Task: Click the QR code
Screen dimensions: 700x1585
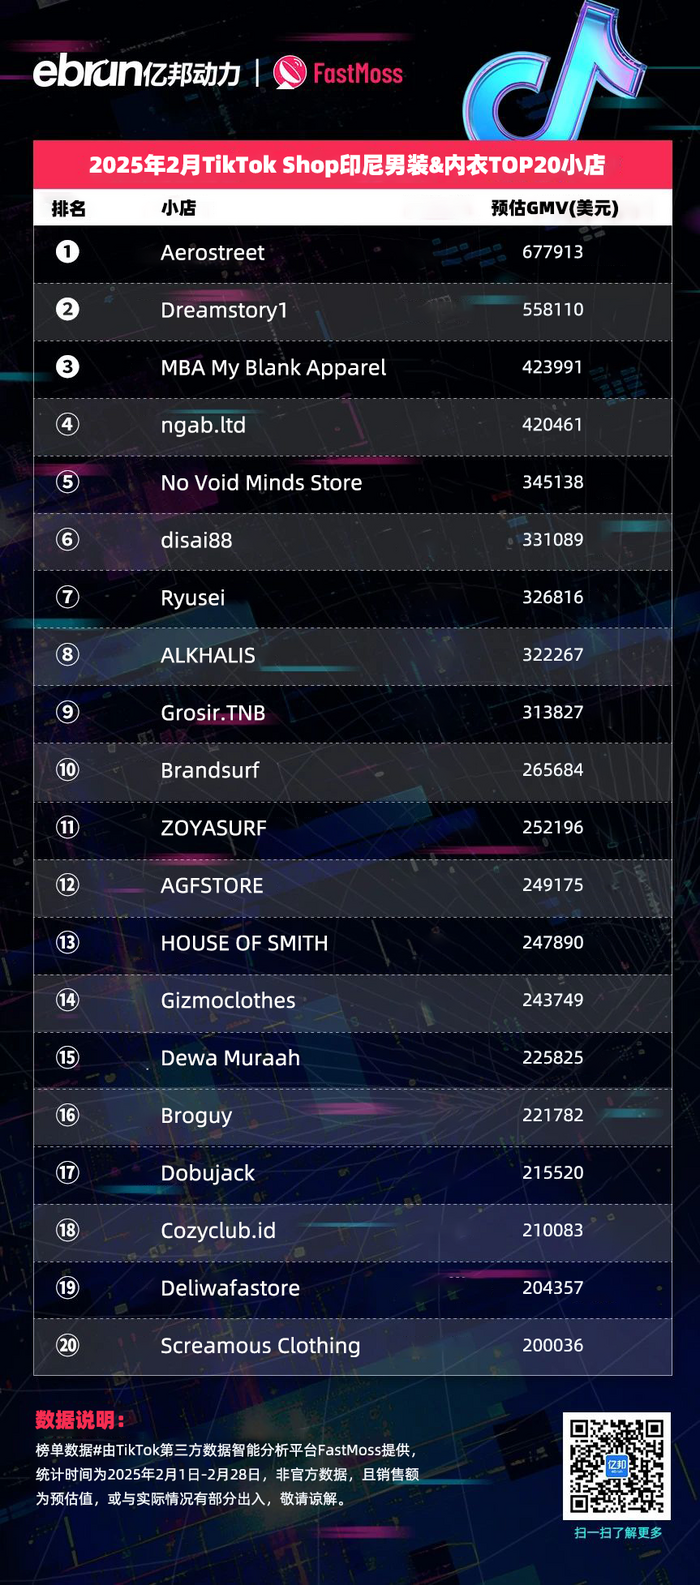Action: (616, 1466)
